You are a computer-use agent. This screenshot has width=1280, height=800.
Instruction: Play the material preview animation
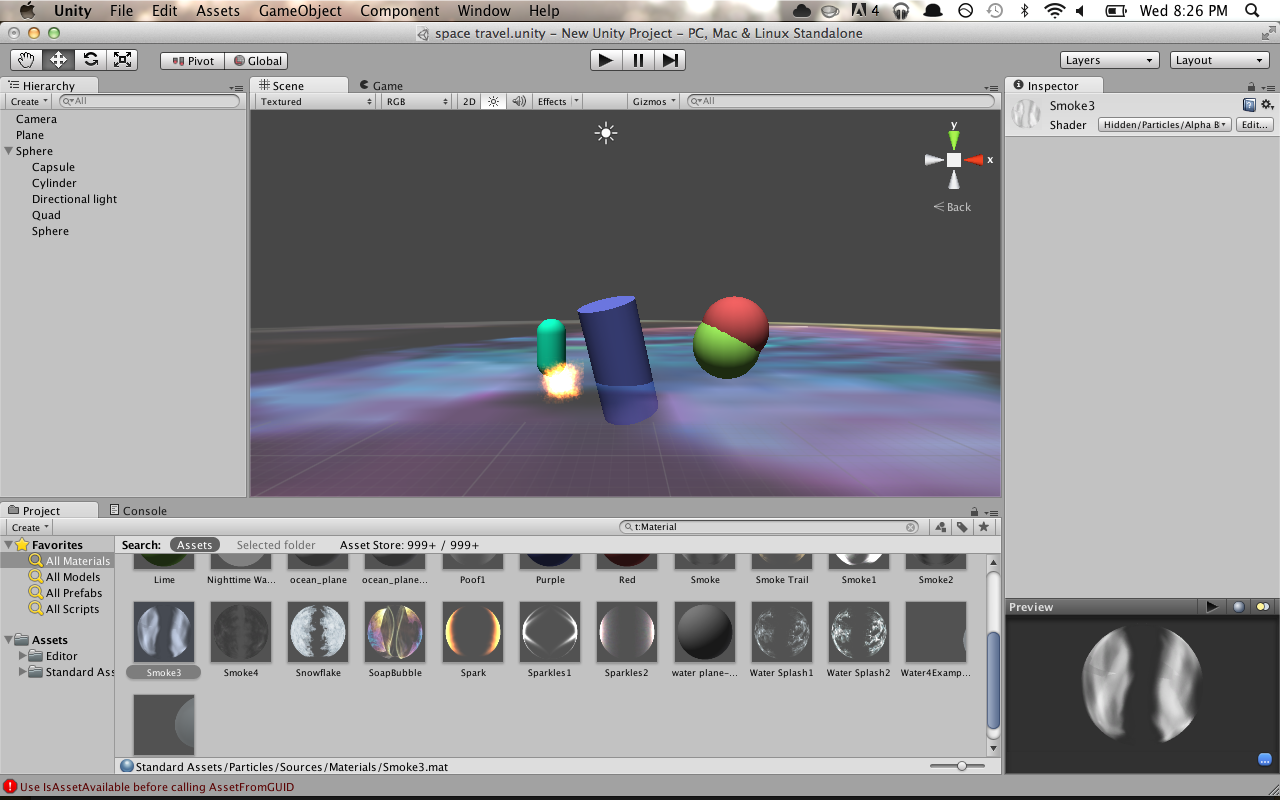(1212, 607)
